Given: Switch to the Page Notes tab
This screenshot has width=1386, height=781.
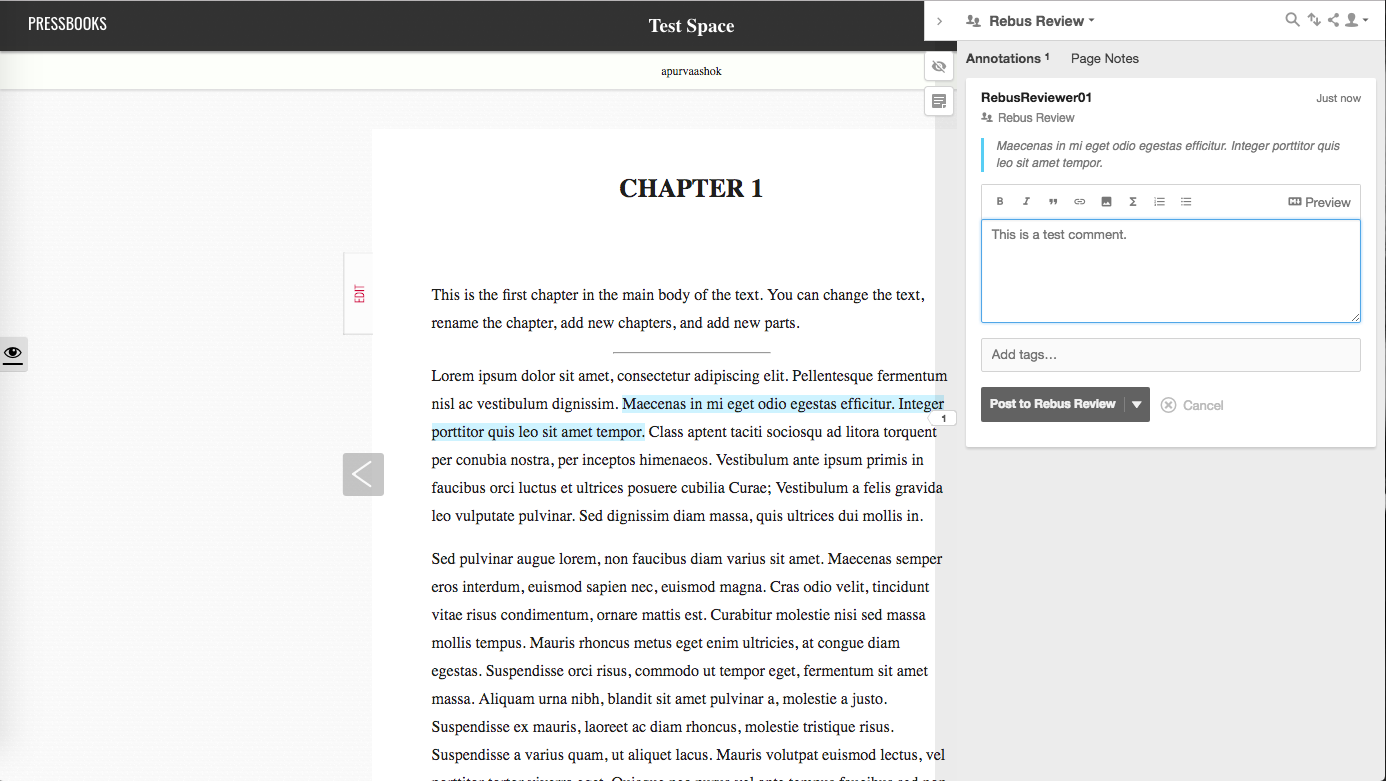Looking at the screenshot, I should pos(1104,59).
